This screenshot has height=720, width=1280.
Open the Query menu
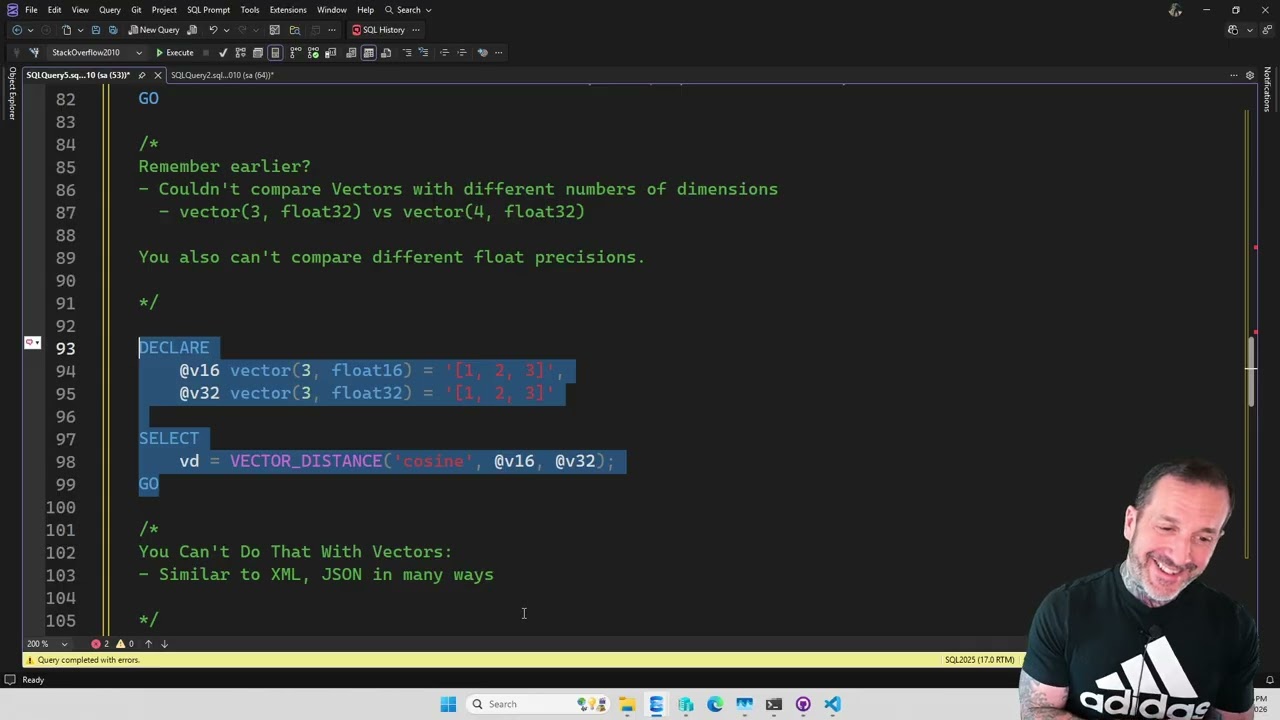[109, 10]
